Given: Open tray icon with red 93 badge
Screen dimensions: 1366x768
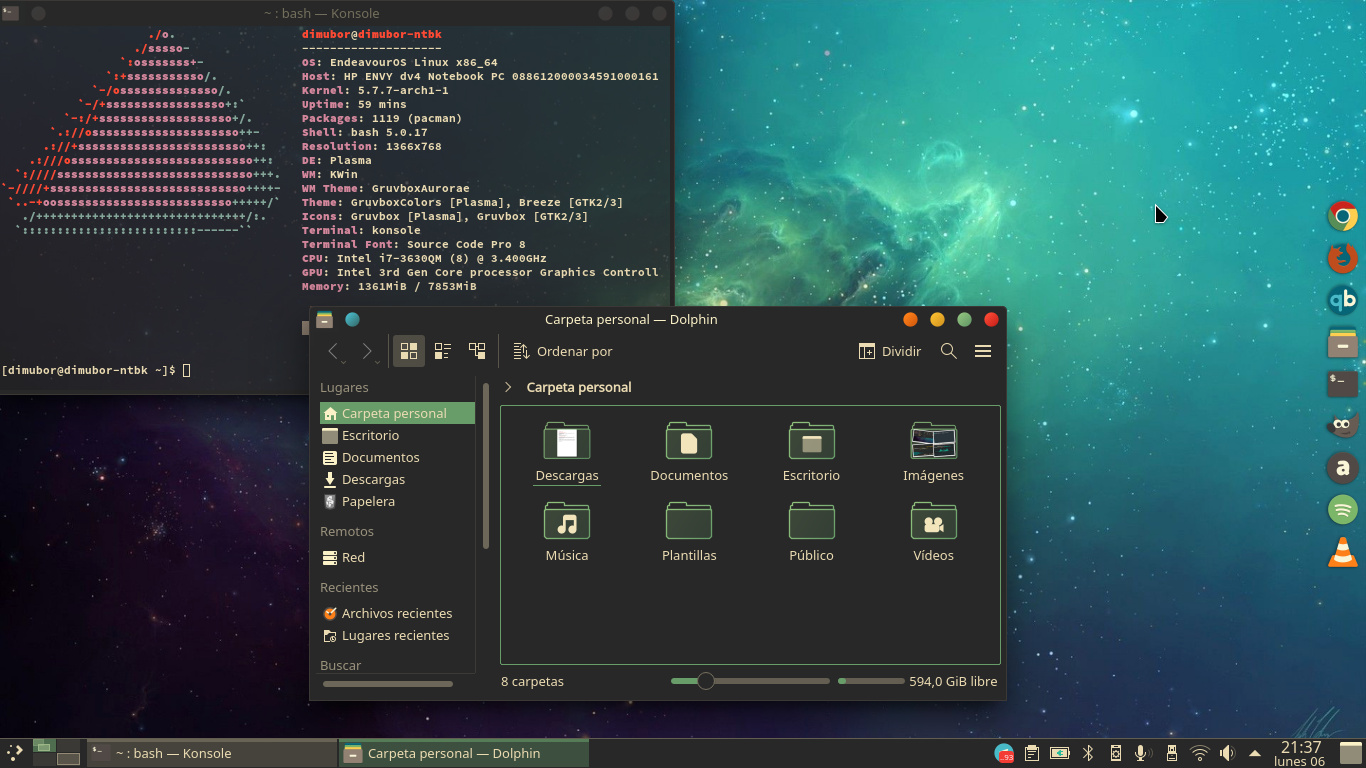Looking at the screenshot, I should 1004,753.
